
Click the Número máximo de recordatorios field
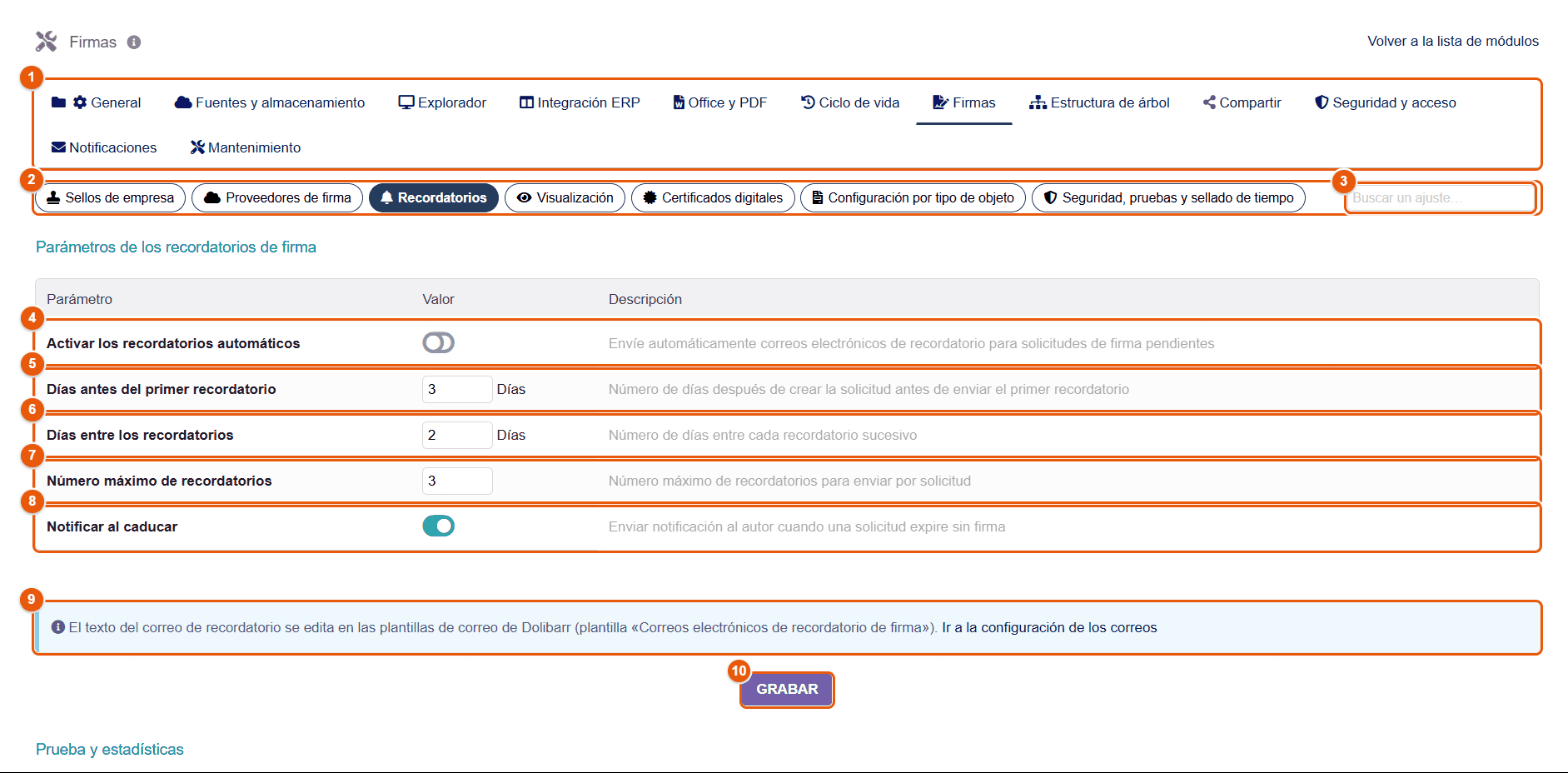point(457,481)
